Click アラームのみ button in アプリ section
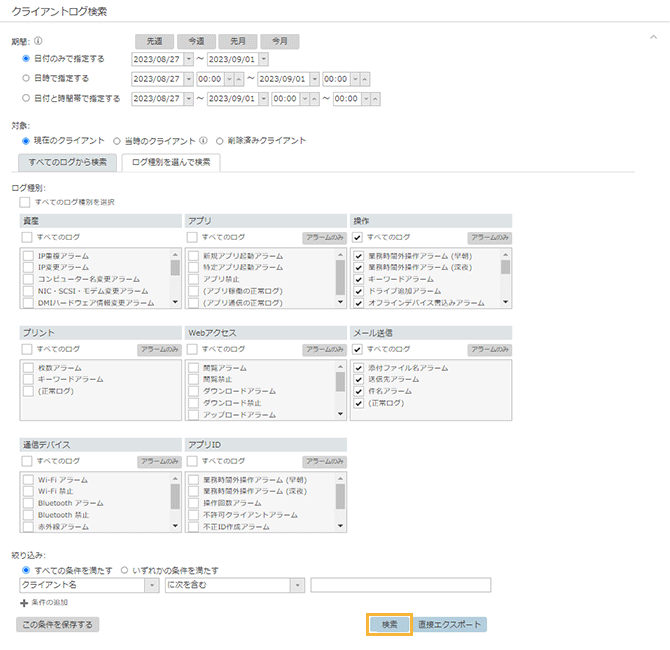The height and width of the screenshot is (650, 670). click(324, 238)
